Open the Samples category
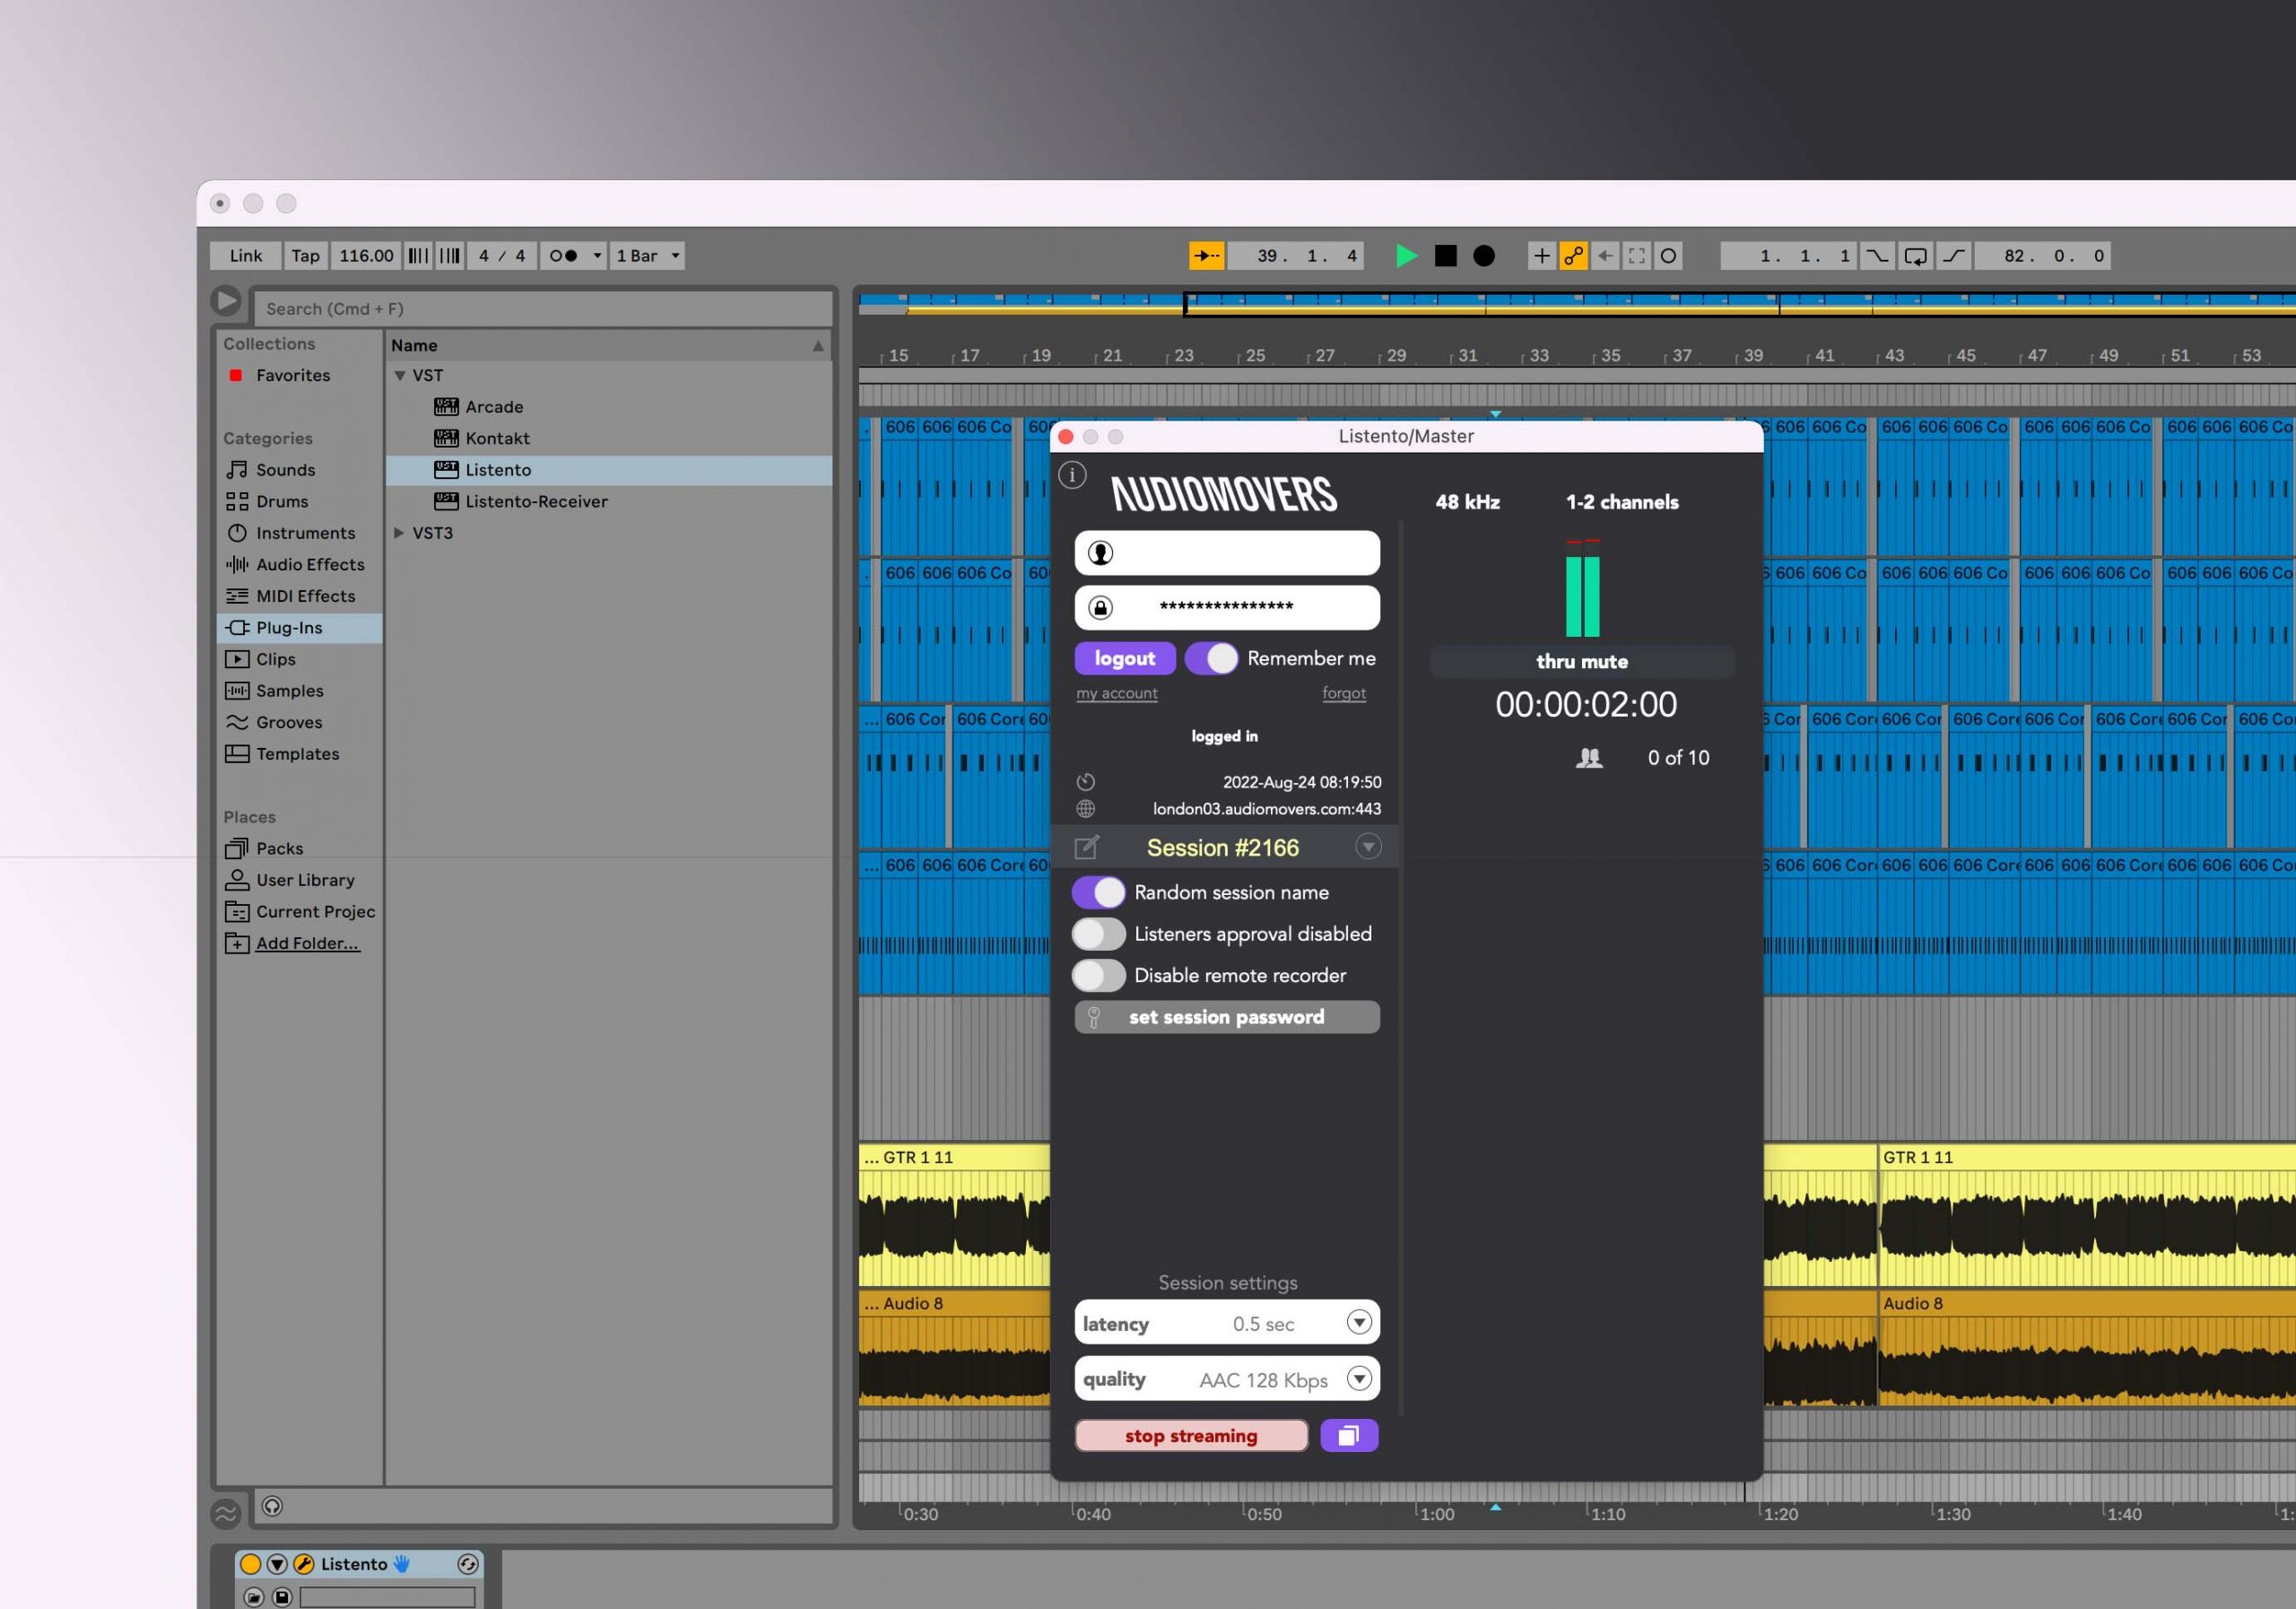The image size is (2296, 1609). (289, 691)
